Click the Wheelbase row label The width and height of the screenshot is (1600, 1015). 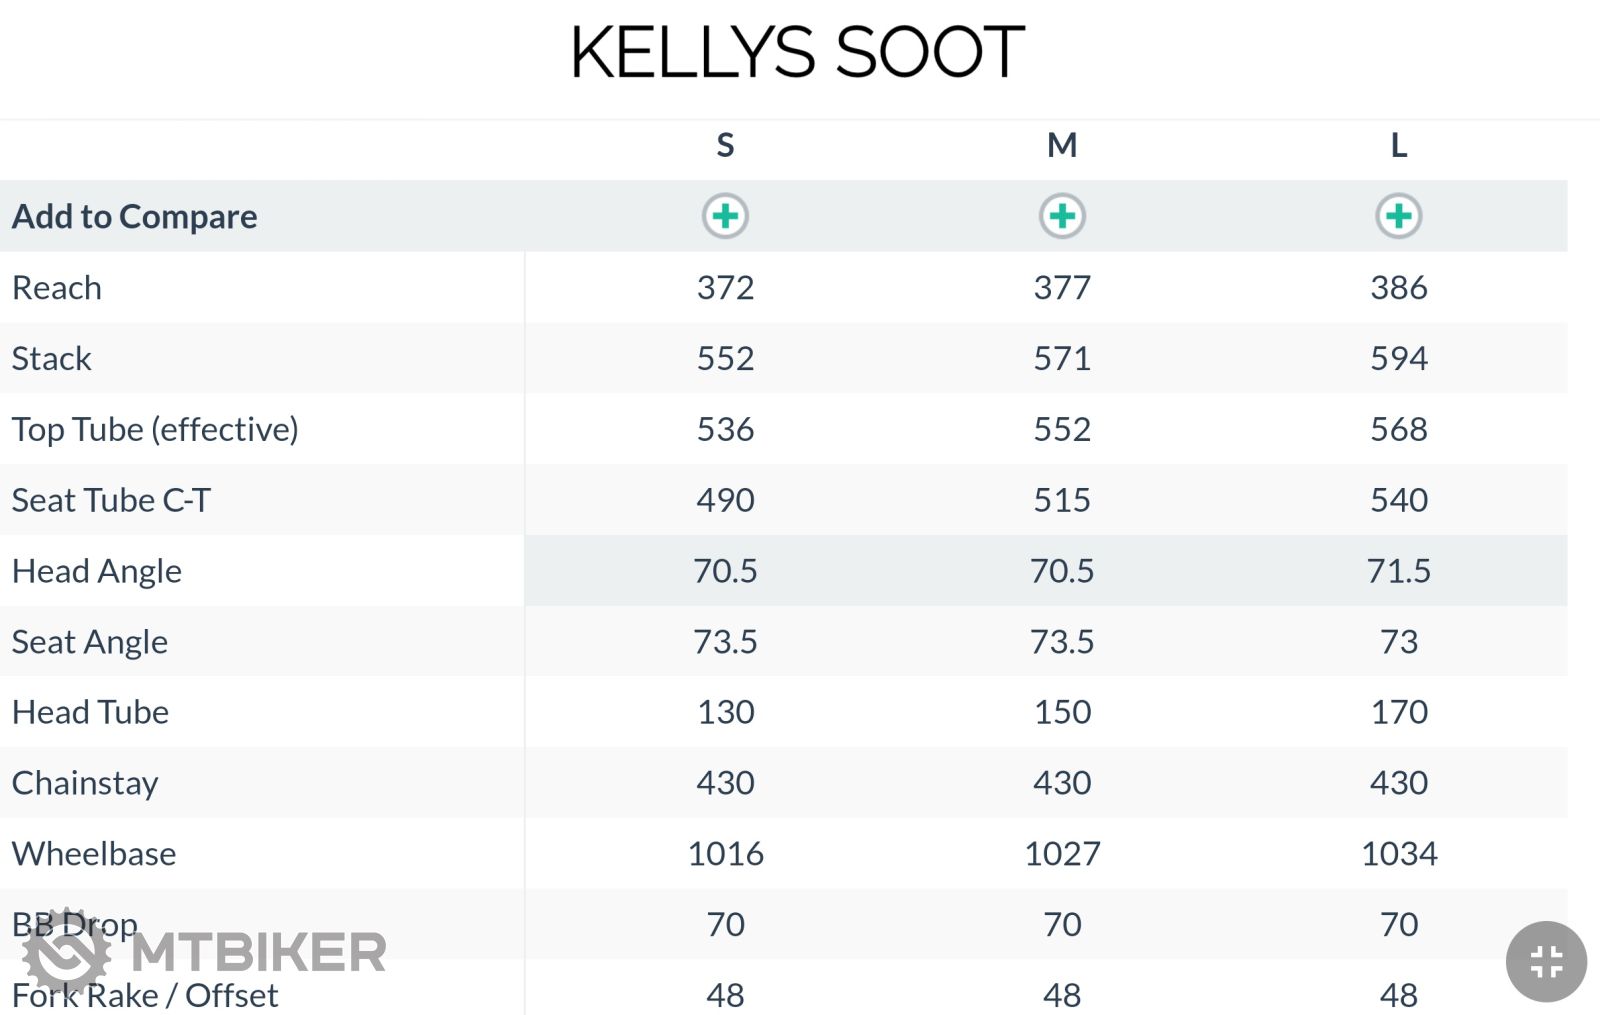(94, 854)
